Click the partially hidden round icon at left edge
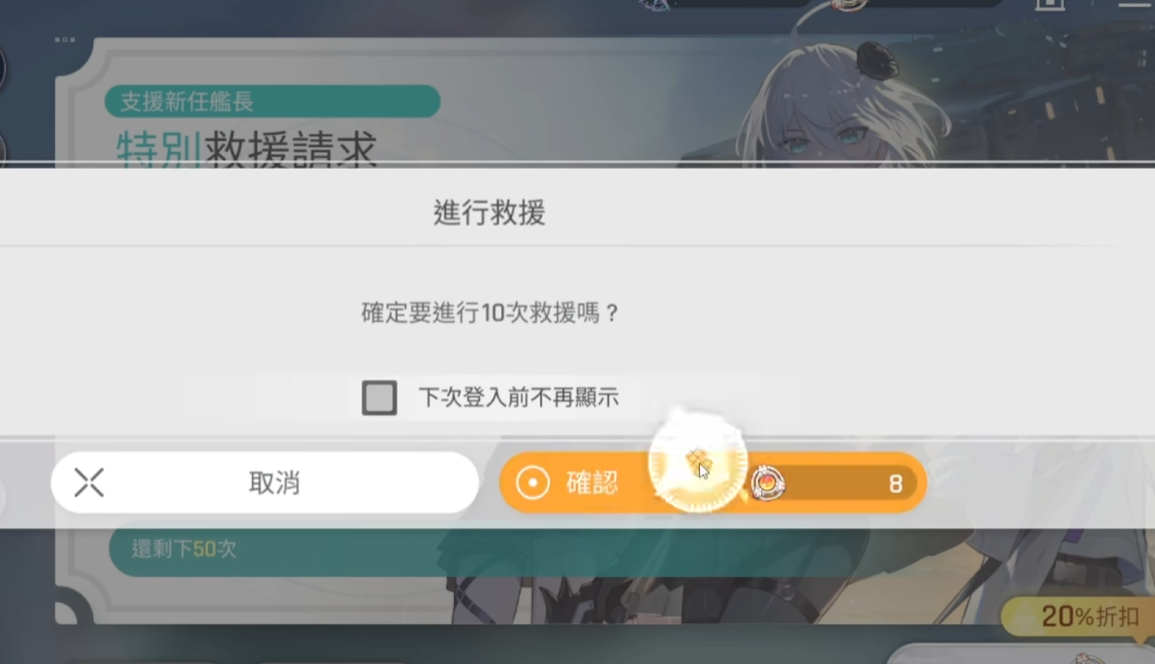Screen dimensions: 1155x664 click(3, 69)
